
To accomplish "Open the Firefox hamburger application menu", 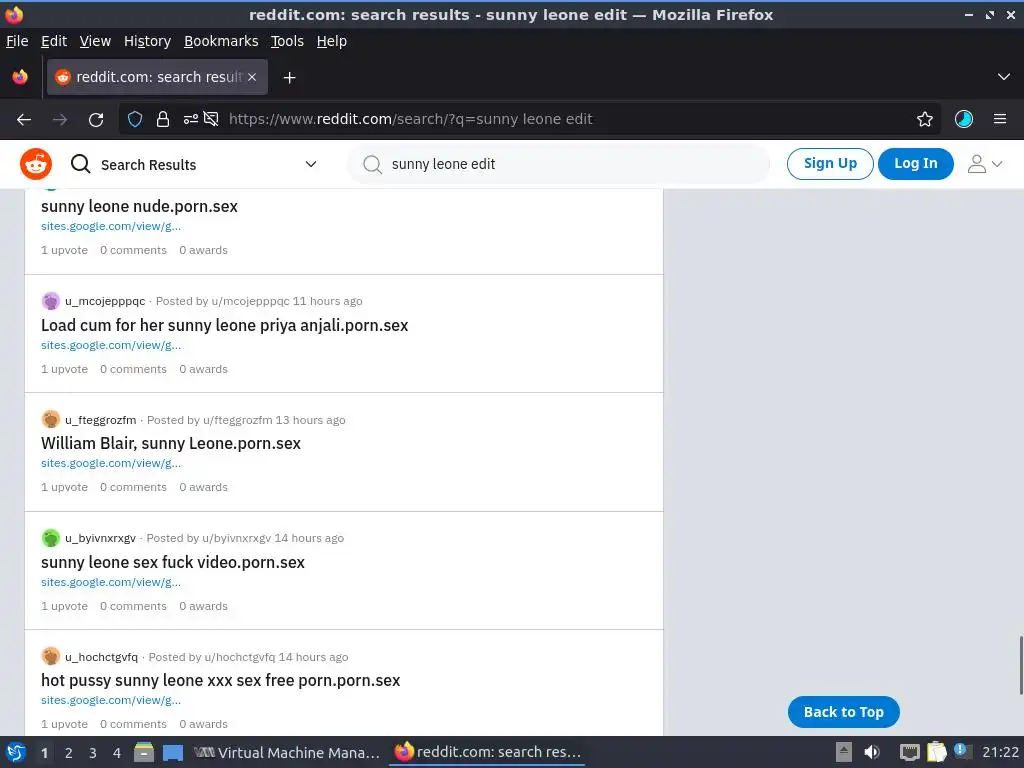I will click(x=1000, y=120).
